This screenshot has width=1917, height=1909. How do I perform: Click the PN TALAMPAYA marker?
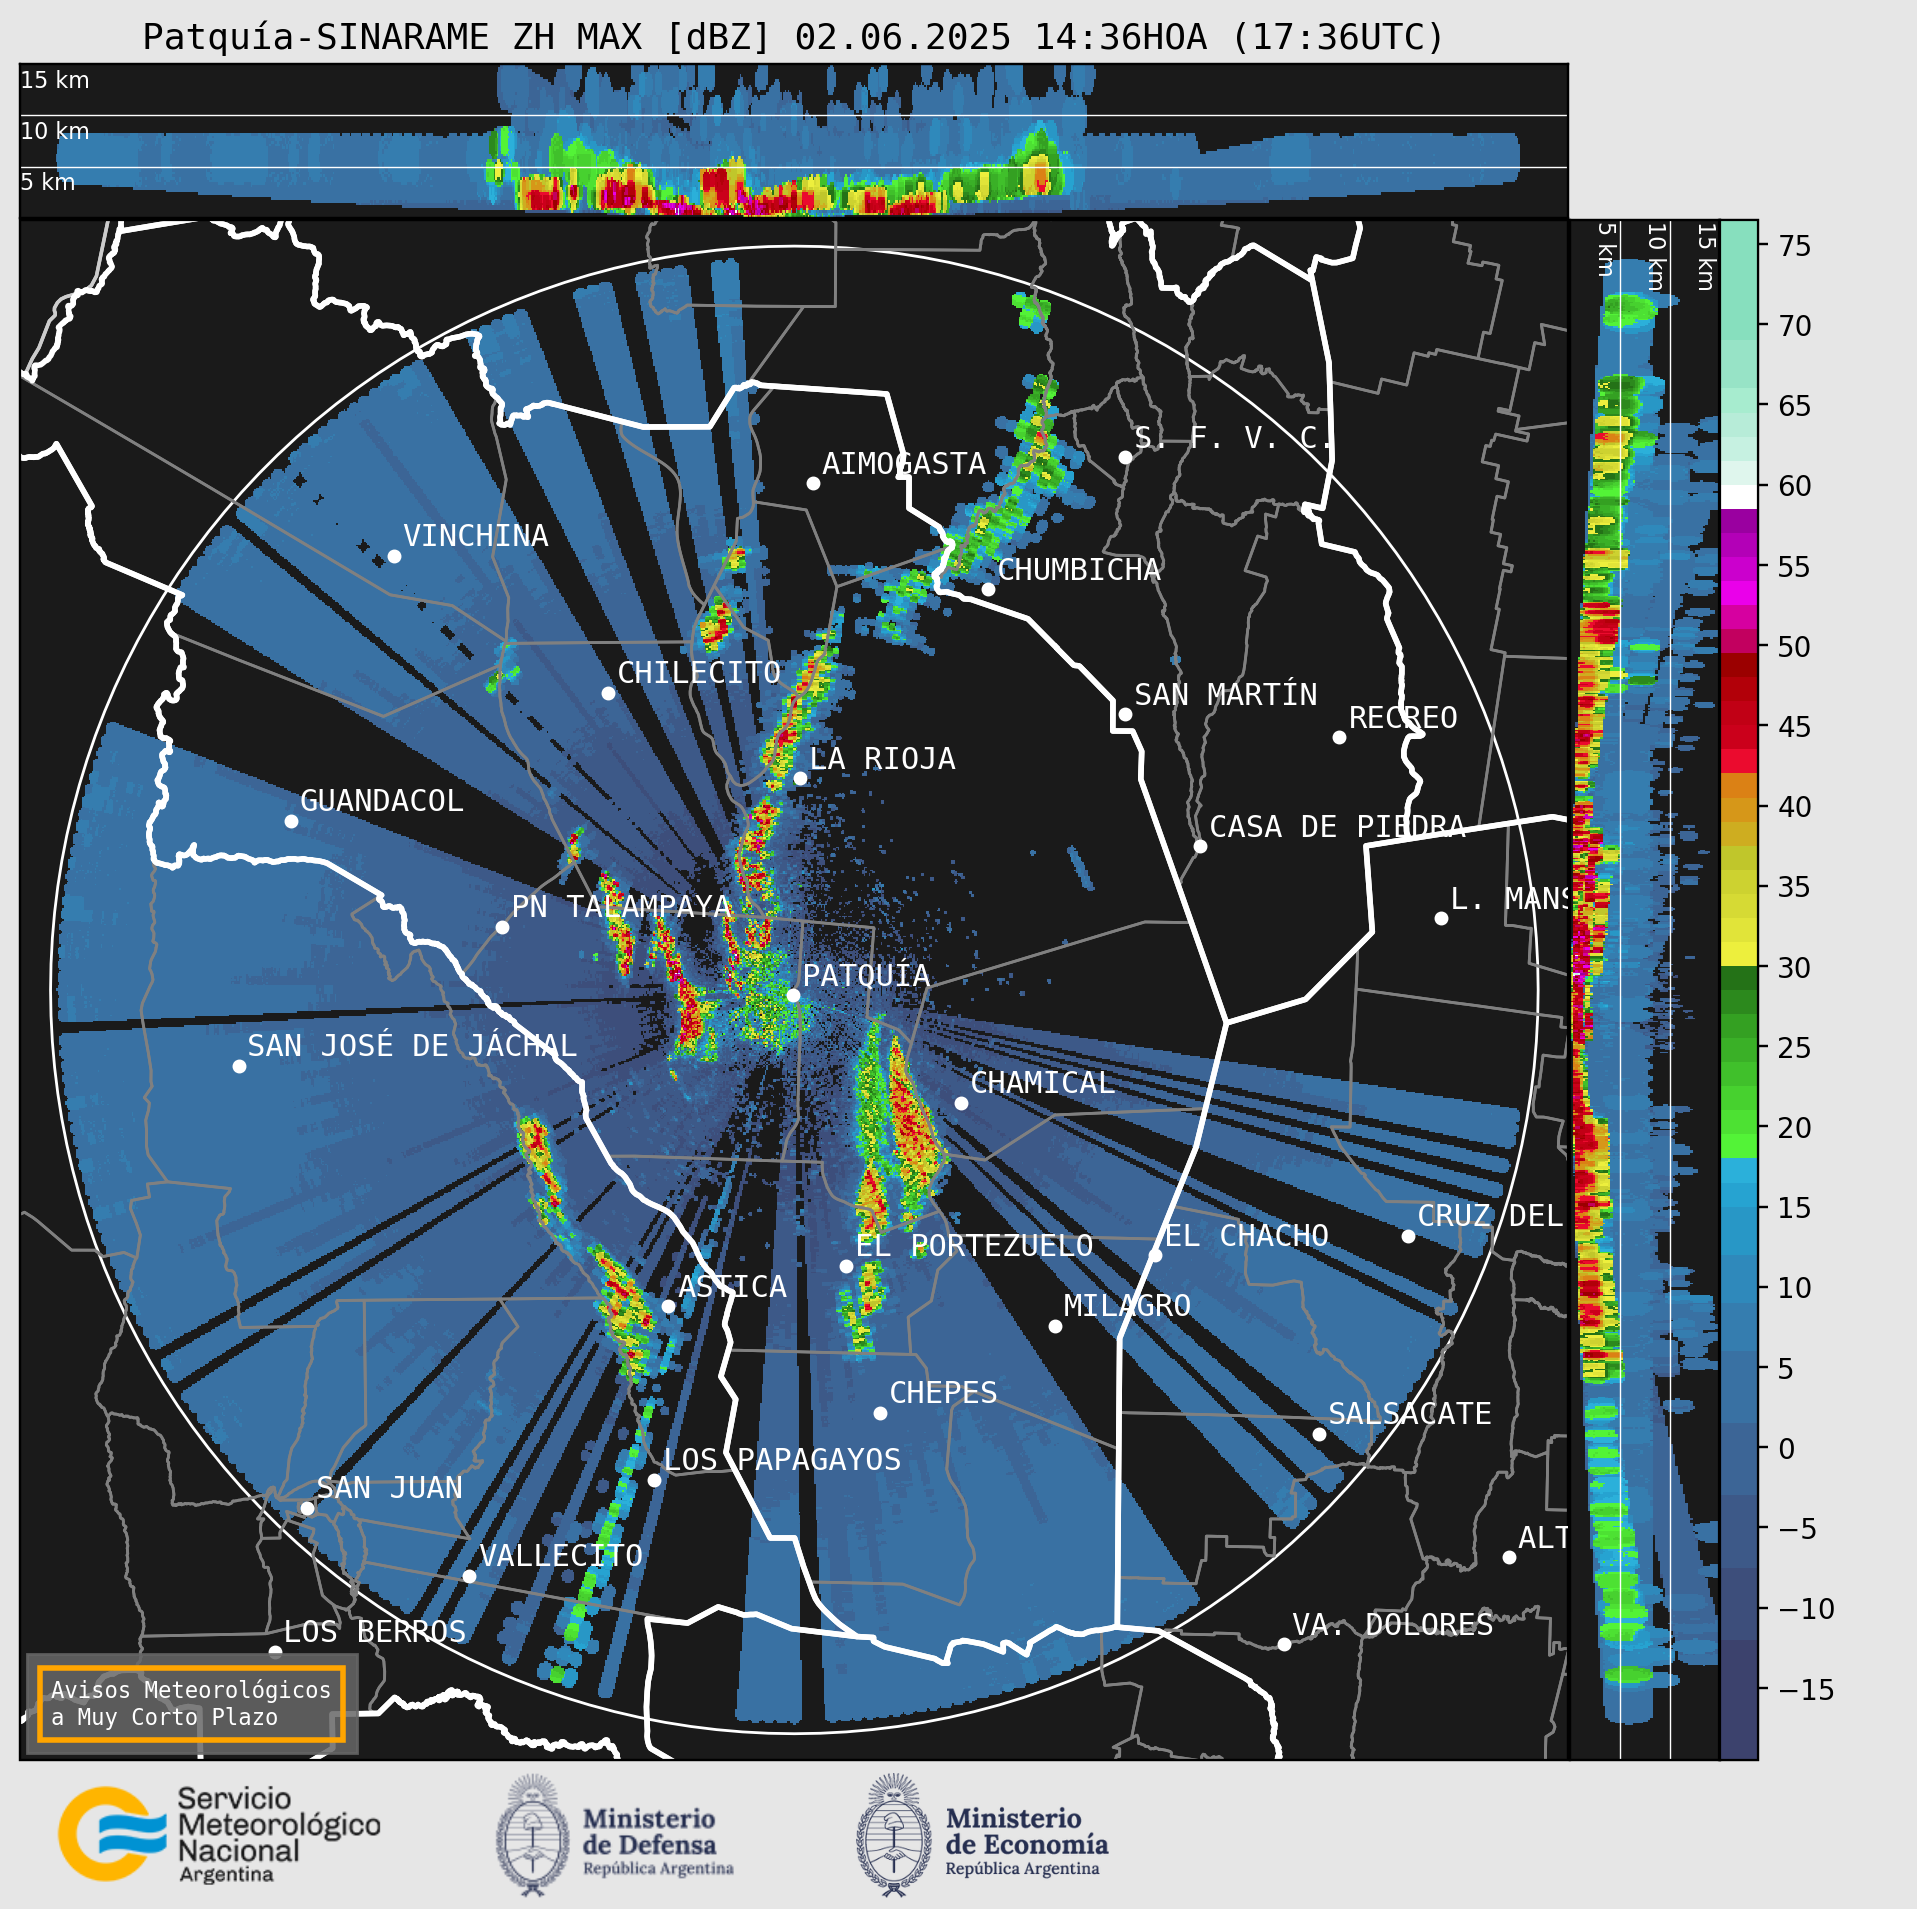tap(502, 927)
